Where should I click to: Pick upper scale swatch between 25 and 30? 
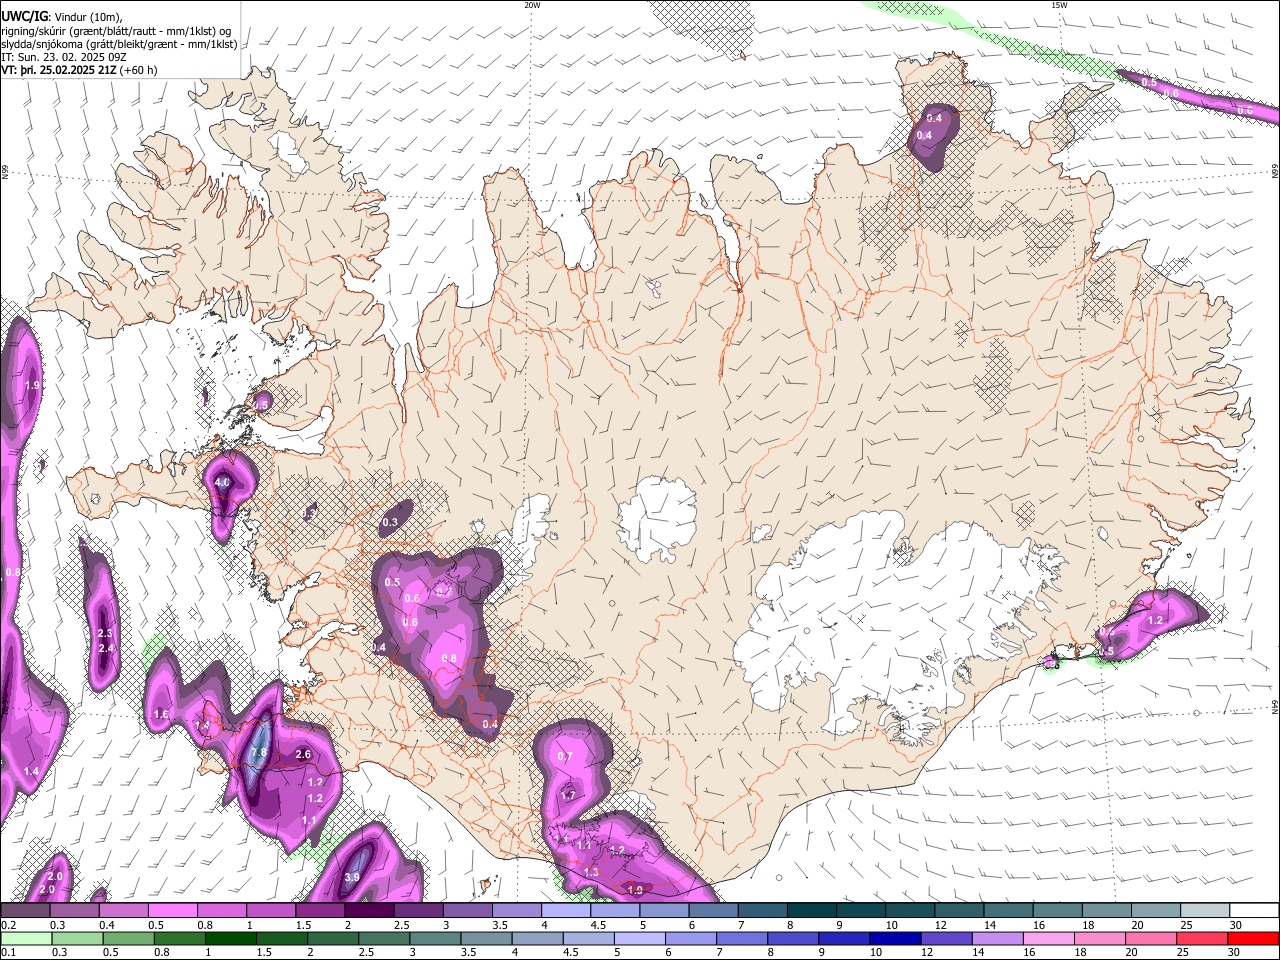pyautogui.click(x=1206, y=910)
